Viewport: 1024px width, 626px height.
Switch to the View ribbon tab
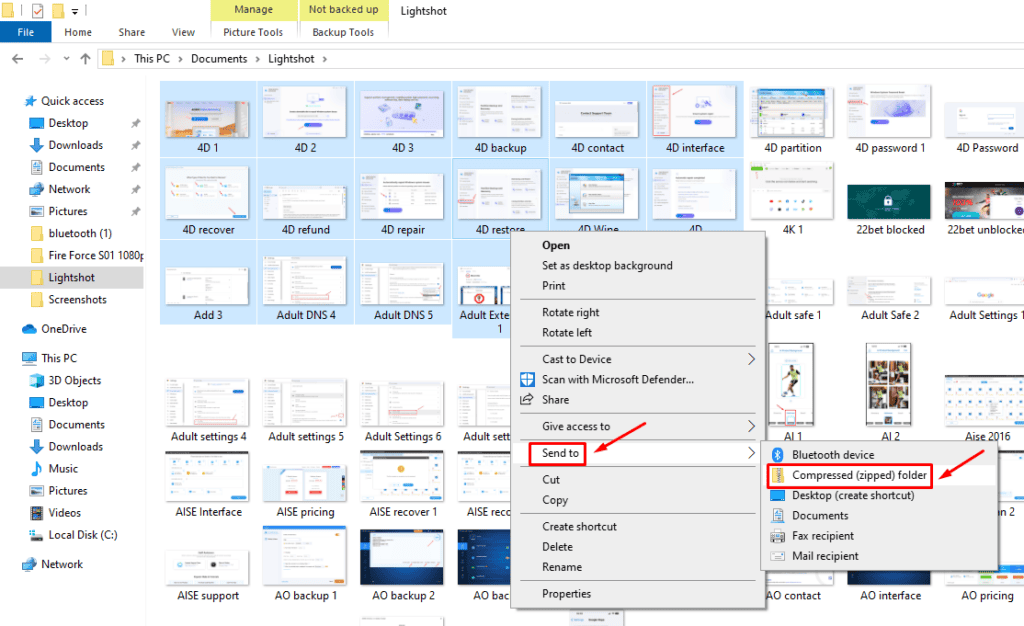point(183,32)
